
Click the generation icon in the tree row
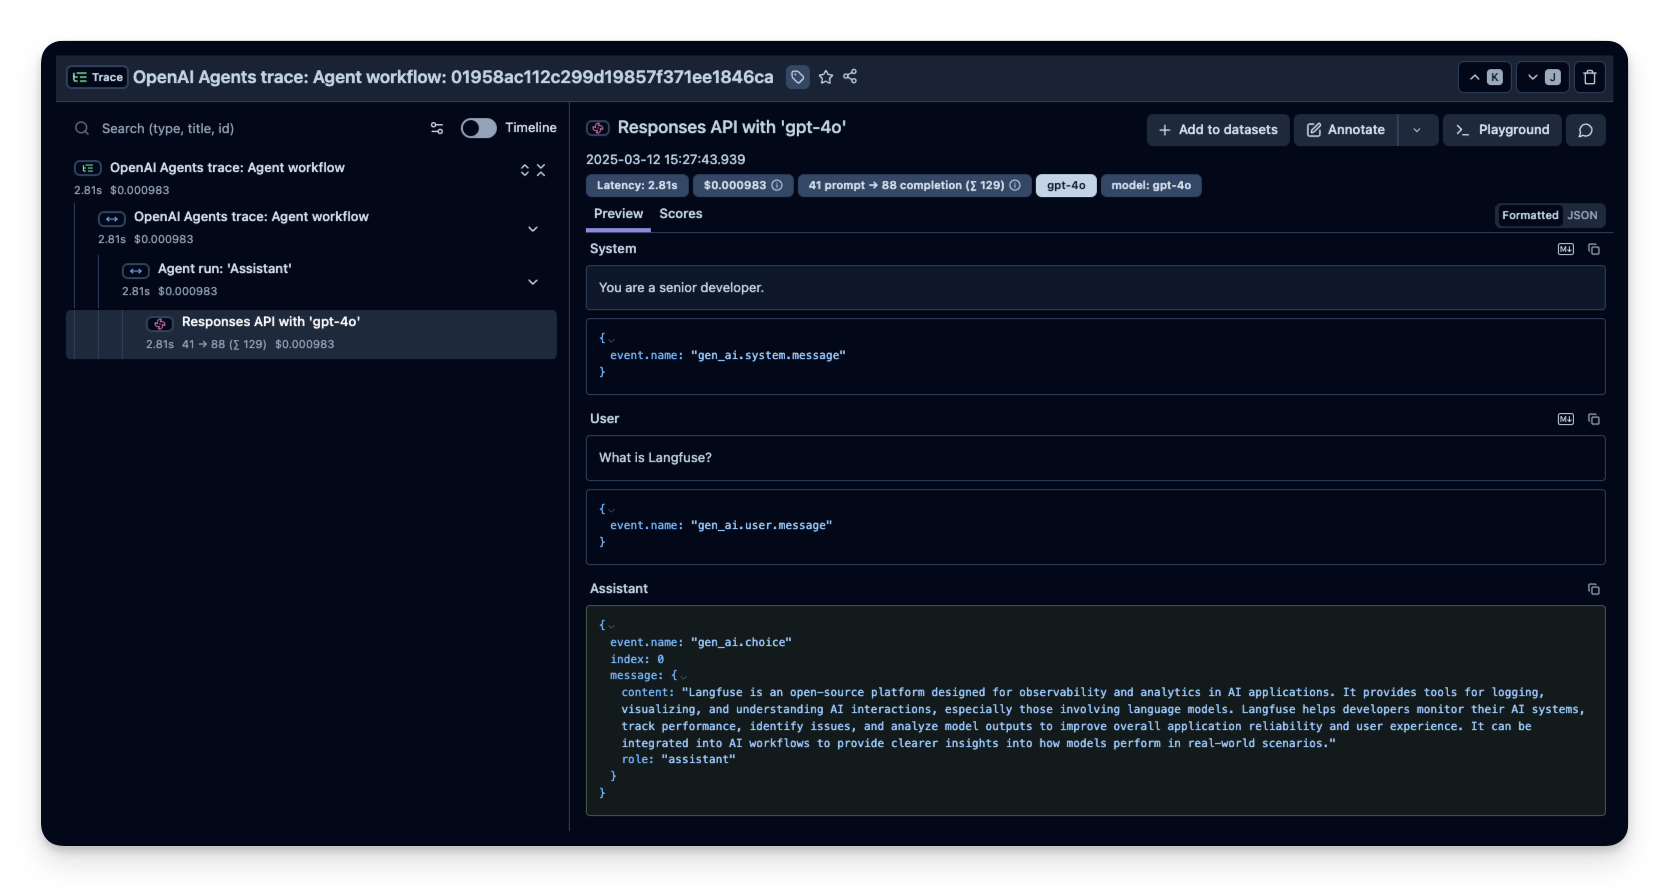point(160,323)
